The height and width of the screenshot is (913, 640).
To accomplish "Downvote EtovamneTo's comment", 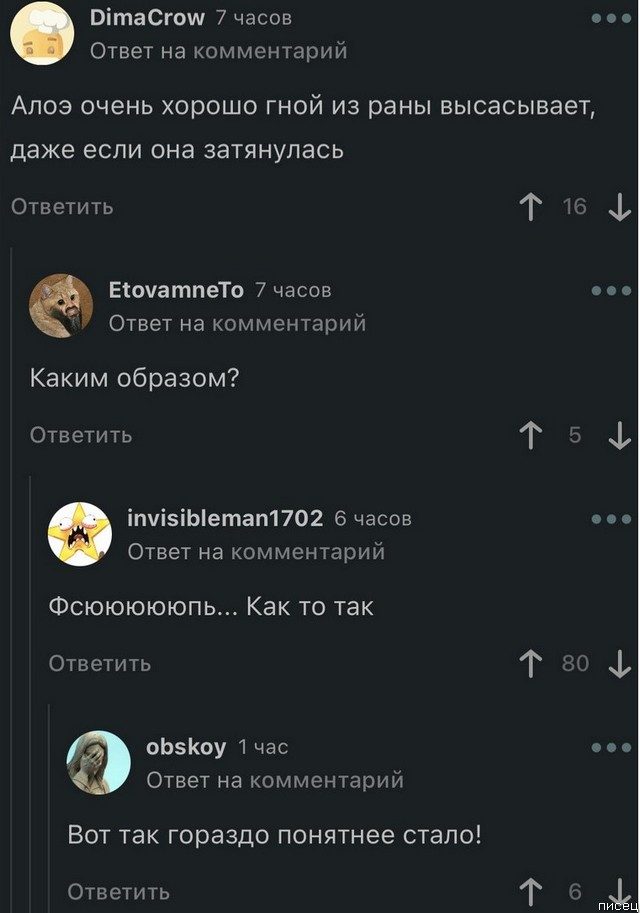I will (x=620, y=436).
